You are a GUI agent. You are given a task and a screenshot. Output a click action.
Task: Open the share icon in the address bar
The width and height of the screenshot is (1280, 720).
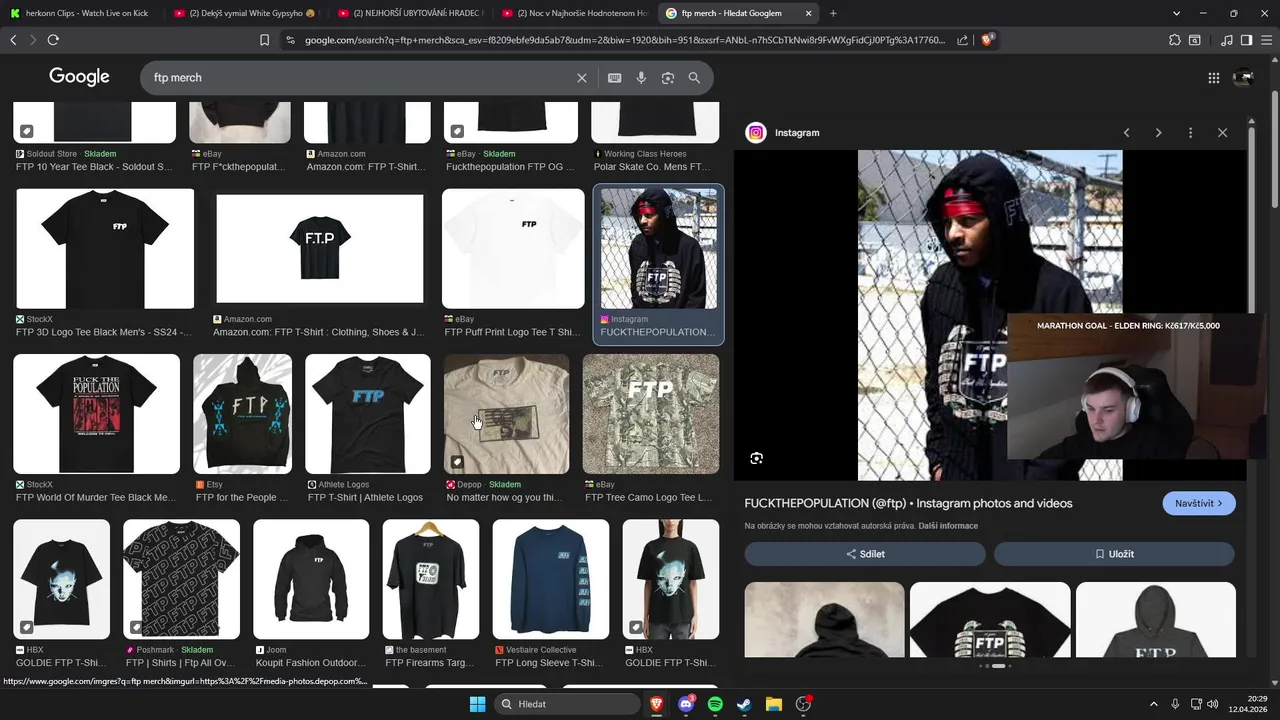pos(962,40)
